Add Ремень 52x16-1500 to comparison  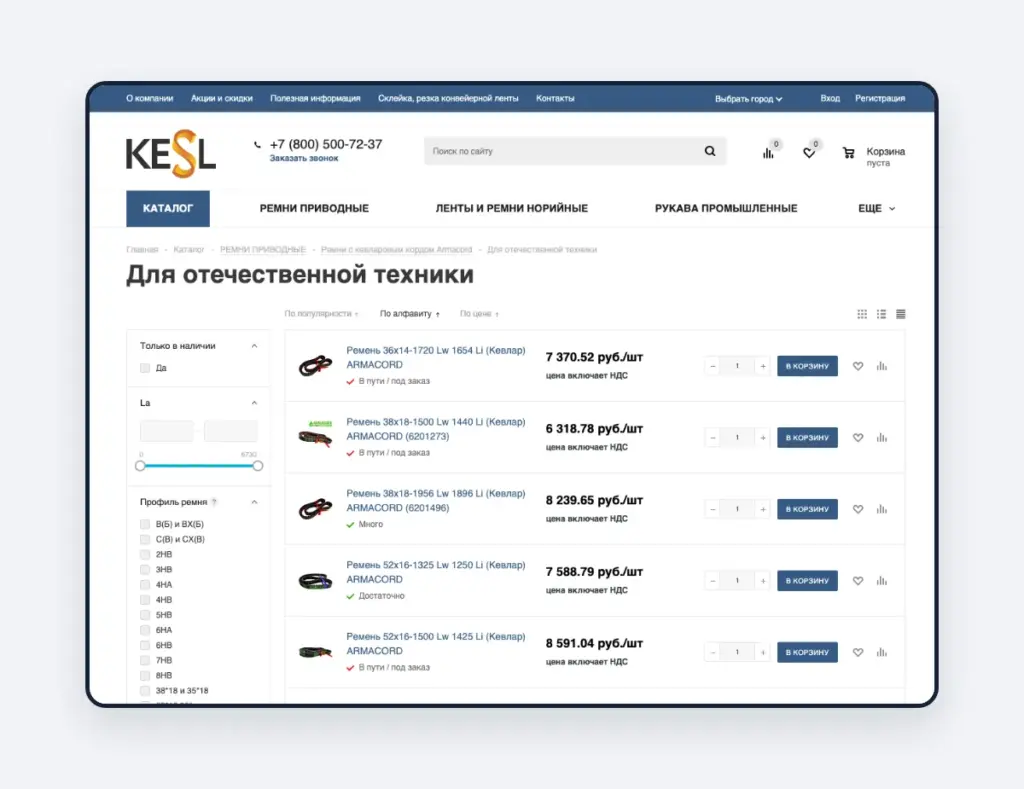point(882,652)
